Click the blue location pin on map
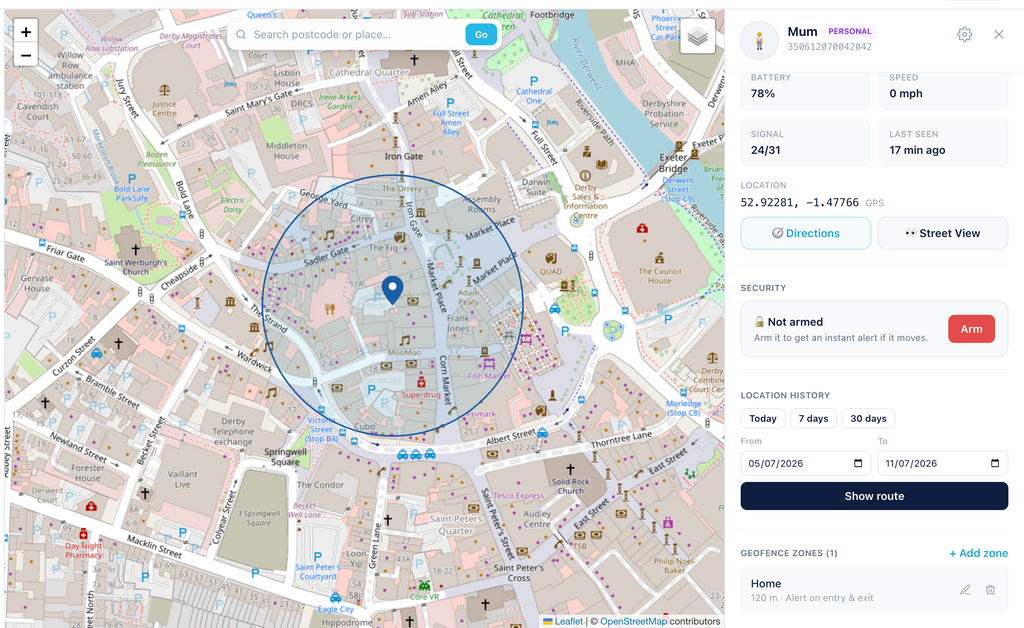This screenshot has height=628, width=1024. pyautogui.click(x=392, y=290)
